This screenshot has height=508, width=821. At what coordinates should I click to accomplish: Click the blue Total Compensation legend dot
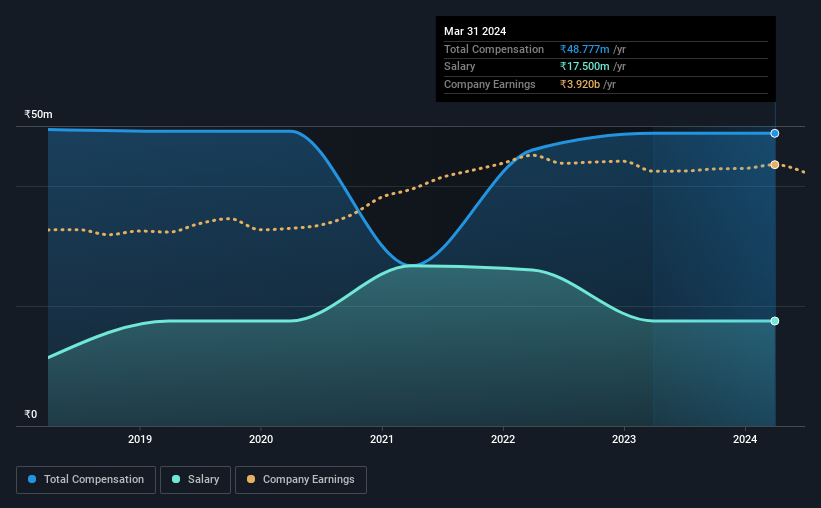32,479
